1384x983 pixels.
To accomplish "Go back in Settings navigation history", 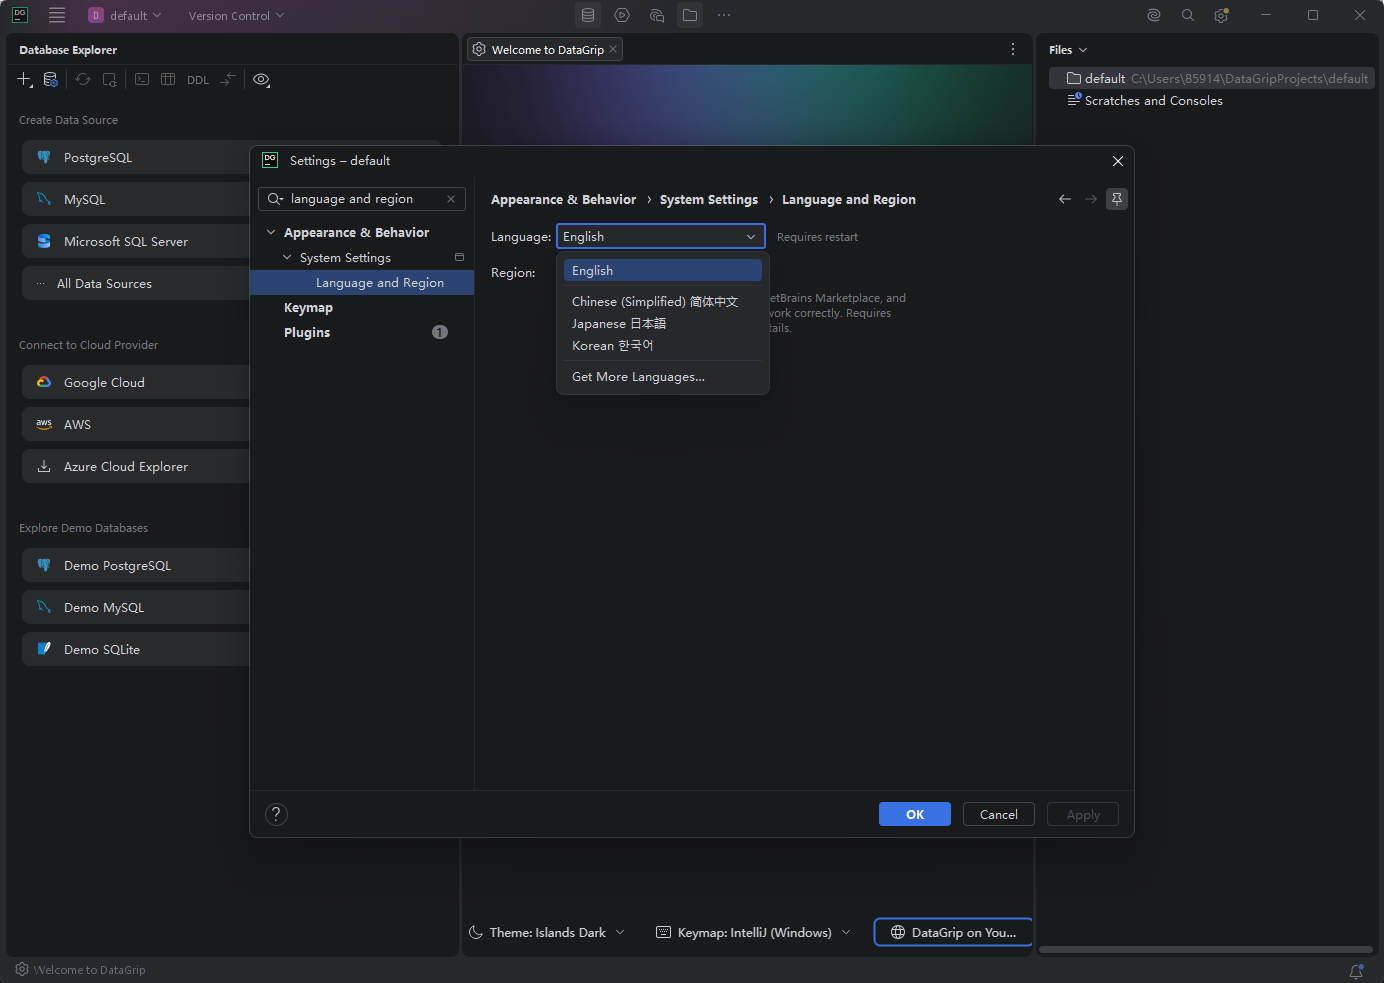I will click(1065, 199).
